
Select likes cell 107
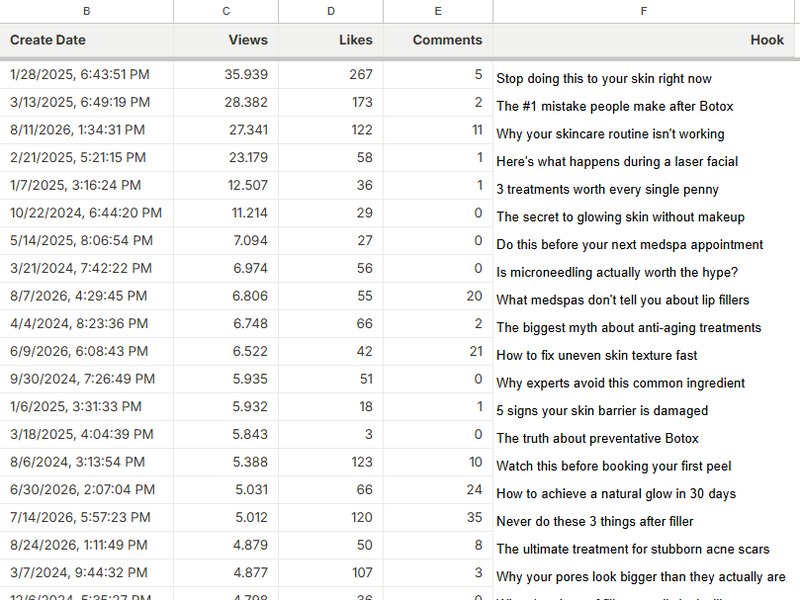(x=331, y=572)
